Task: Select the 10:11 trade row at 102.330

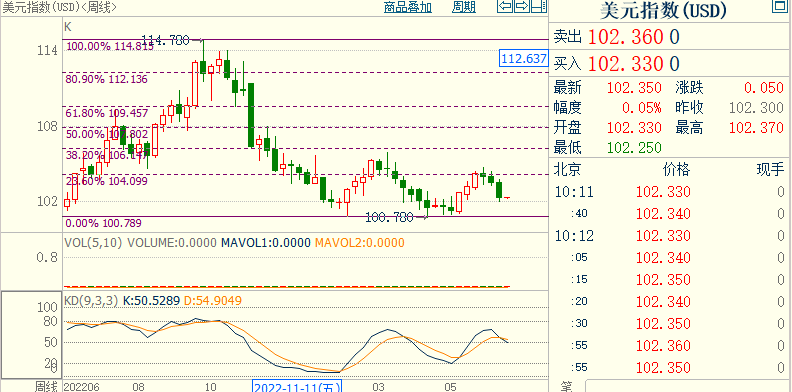Action: (x=670, y=192)
